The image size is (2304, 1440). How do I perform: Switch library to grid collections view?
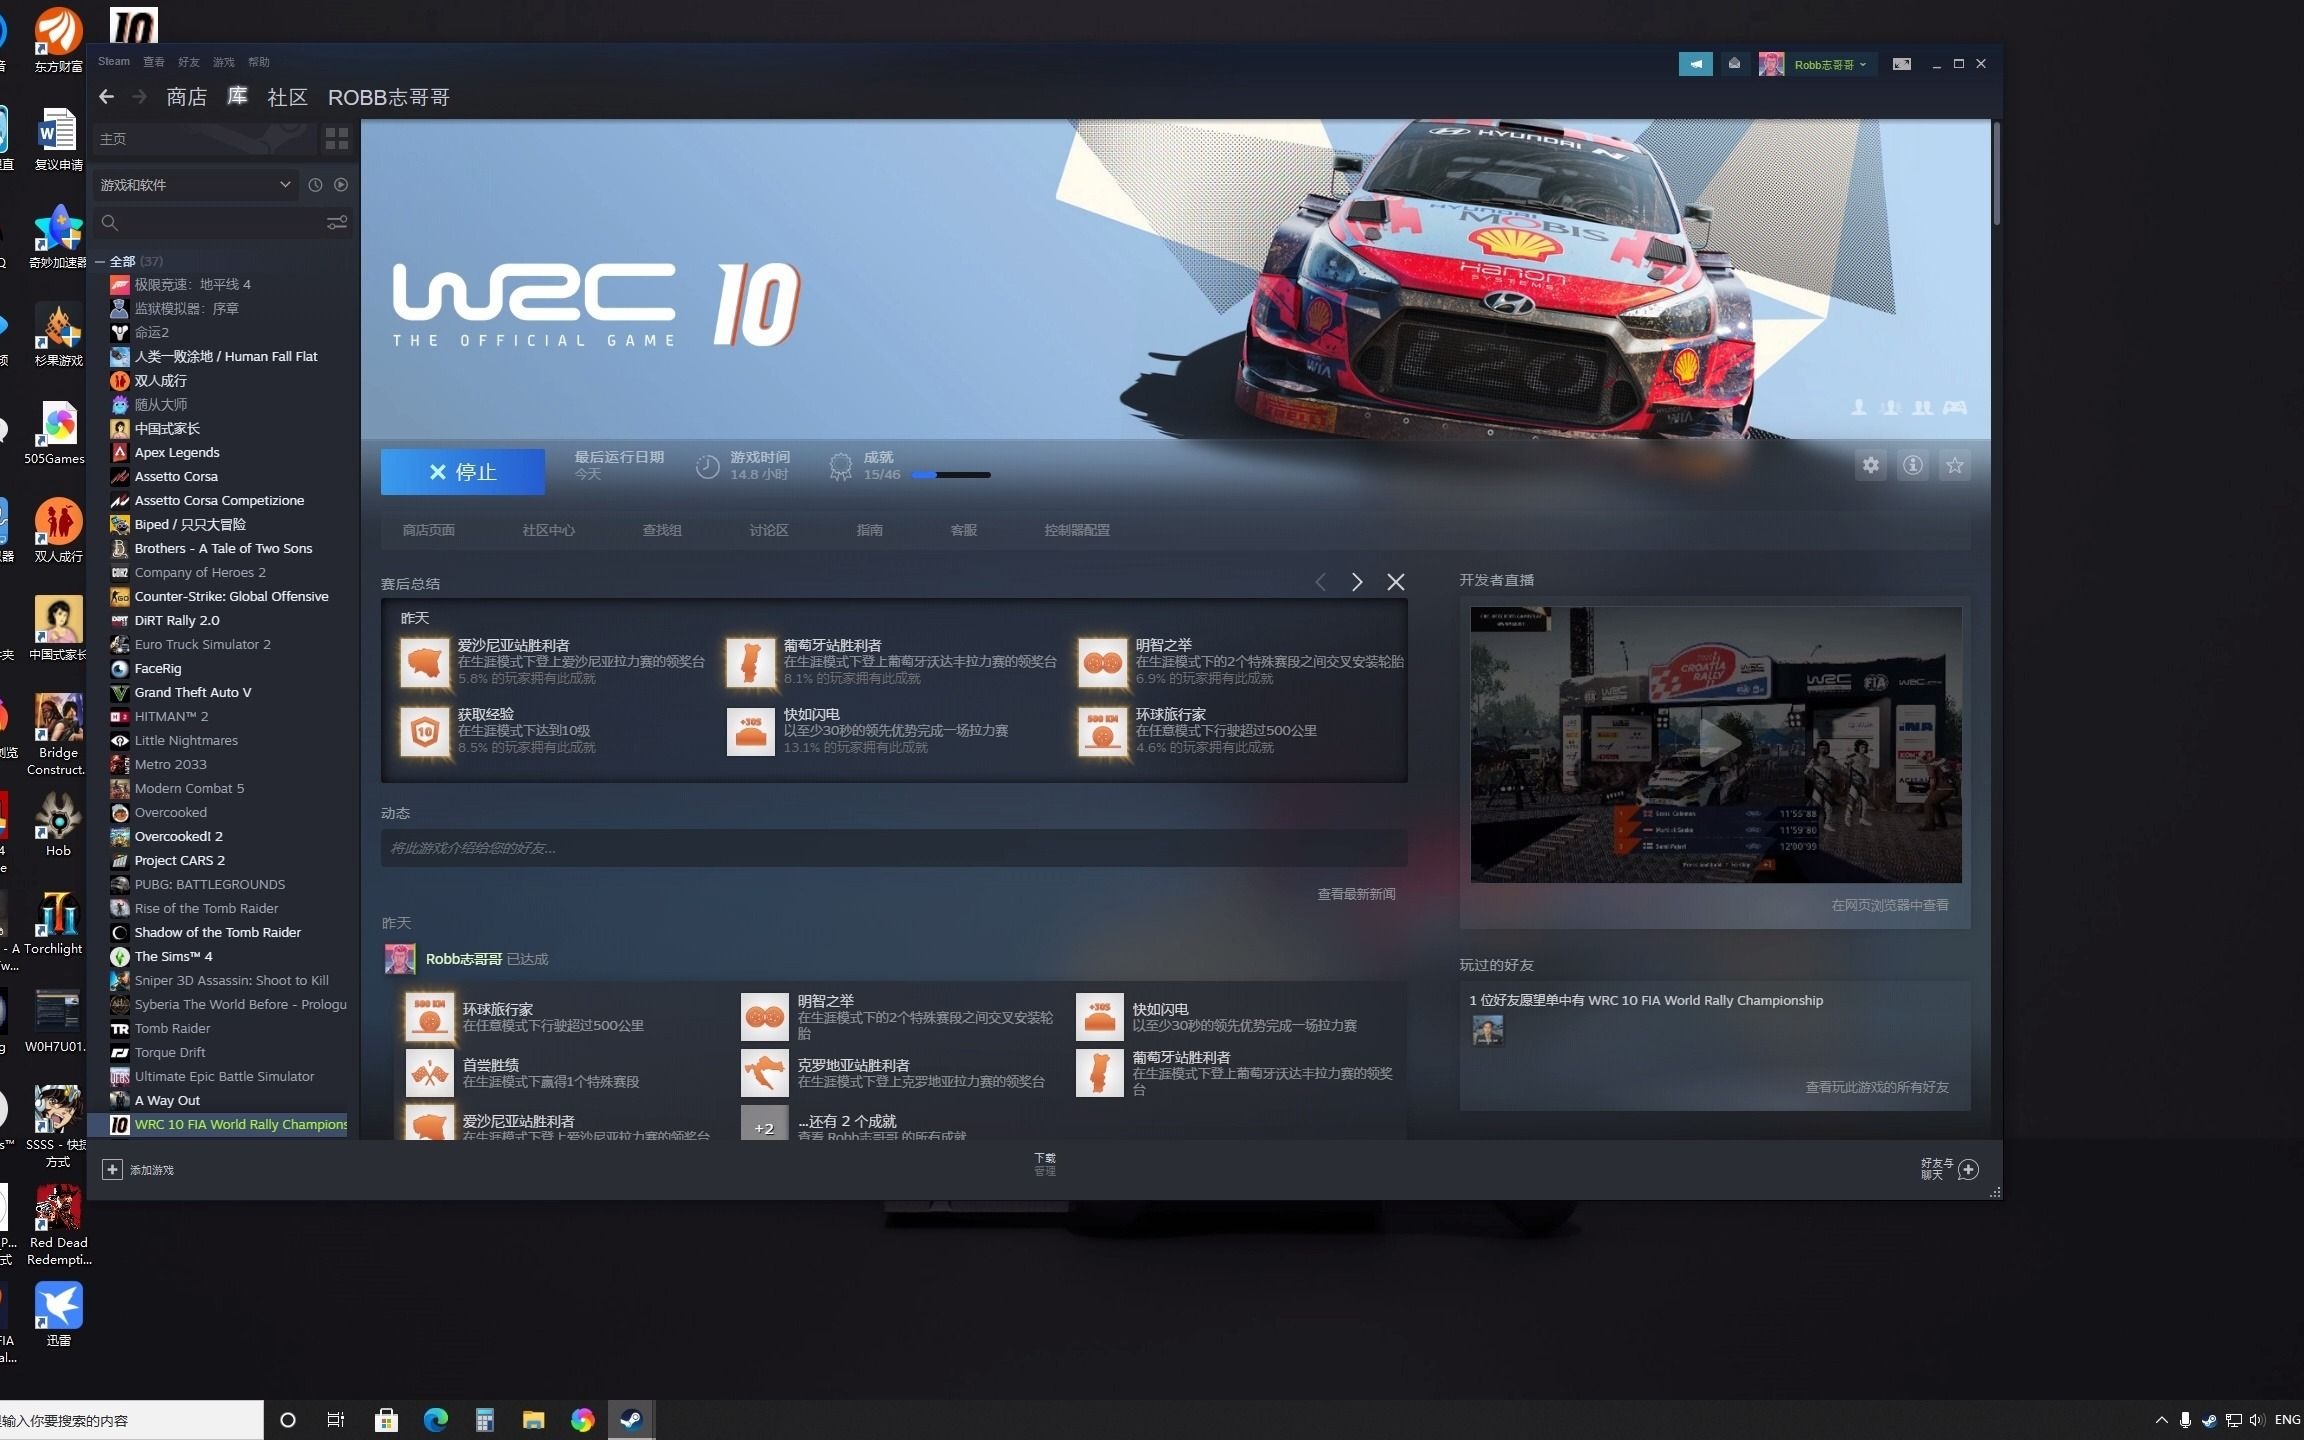click(337, 138)
